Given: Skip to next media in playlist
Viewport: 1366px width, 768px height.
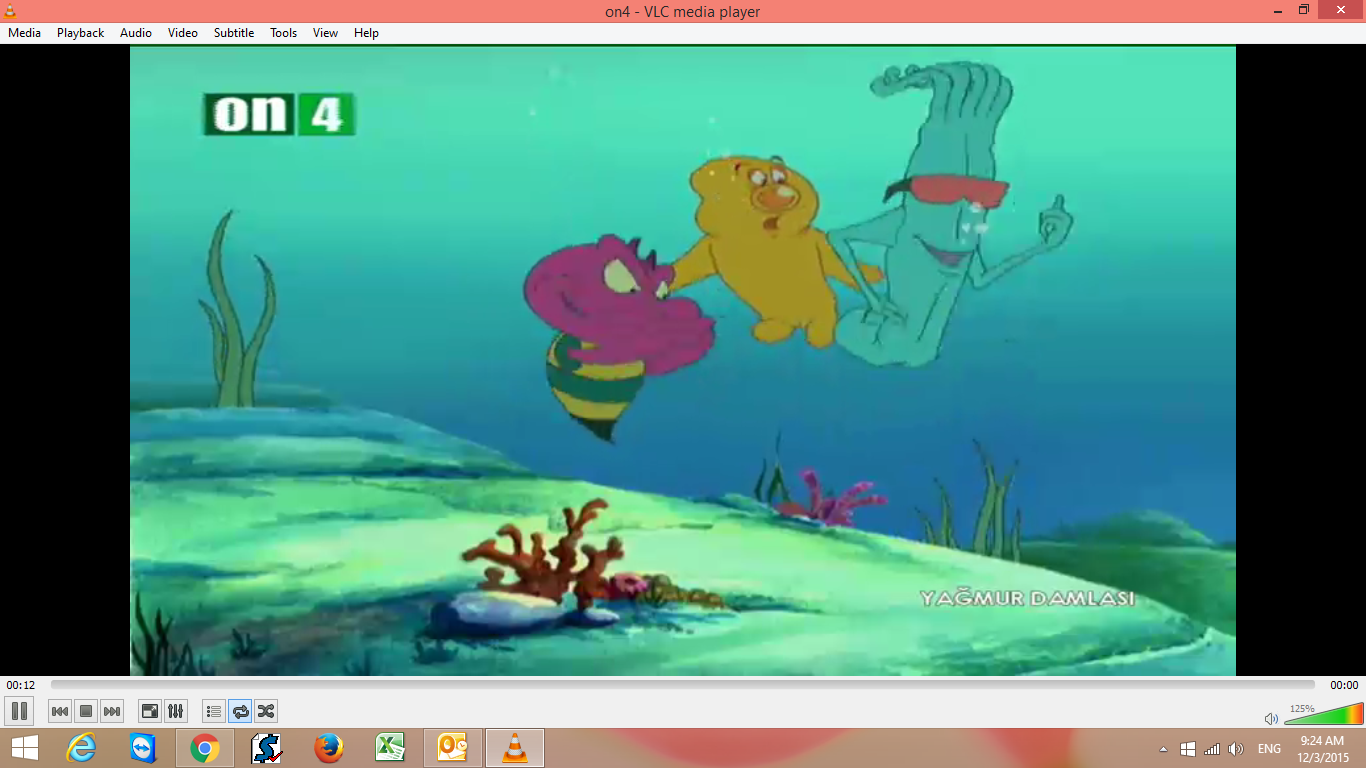Looking at the screenshot, I should pyautogui.click(x=112, y=711).
